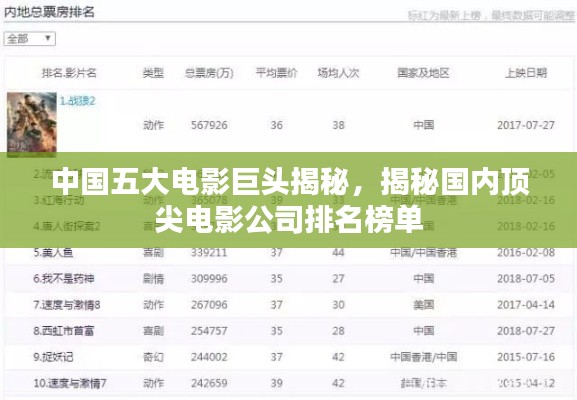This screenshot has height=400, width=577.
Task: Open the 9.捉妖记 movie entry
Action: [53, 357]
